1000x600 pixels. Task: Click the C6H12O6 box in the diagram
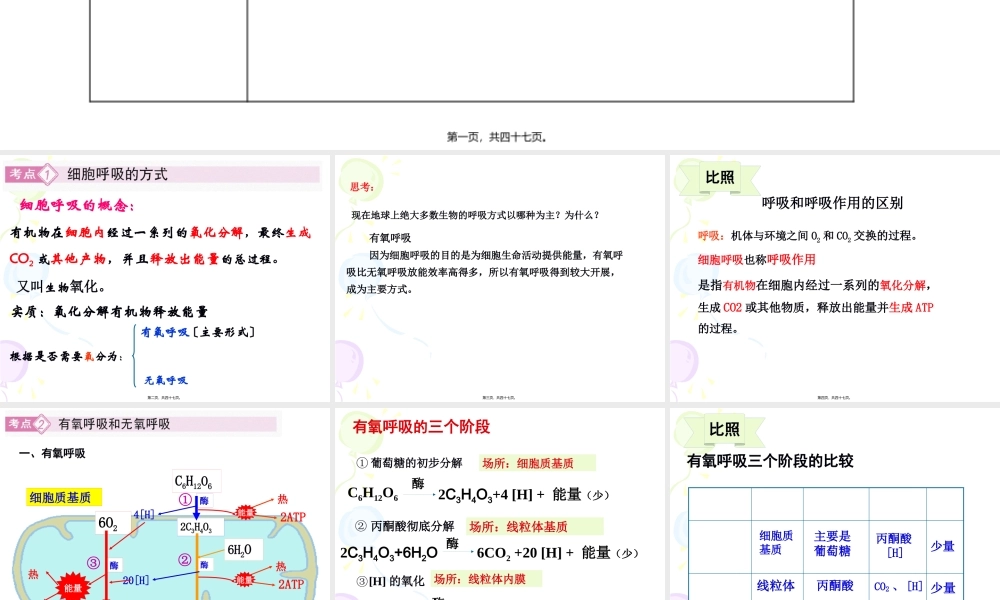point(196,481)
